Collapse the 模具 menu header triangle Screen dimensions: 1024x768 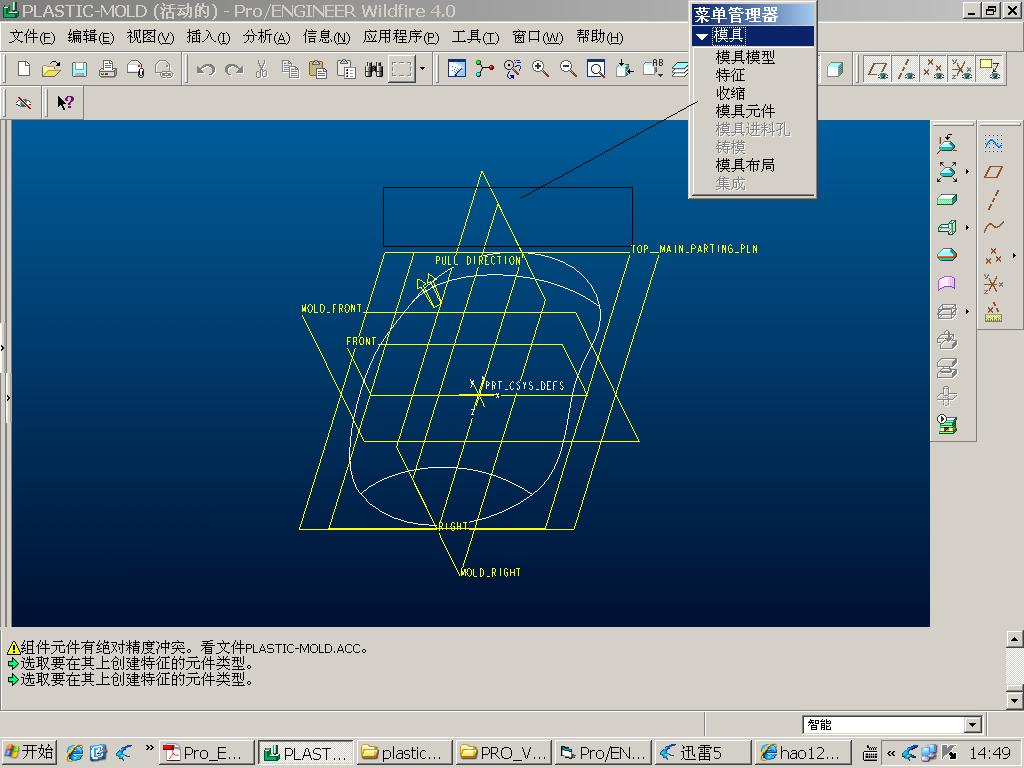[x=702, y=37]
